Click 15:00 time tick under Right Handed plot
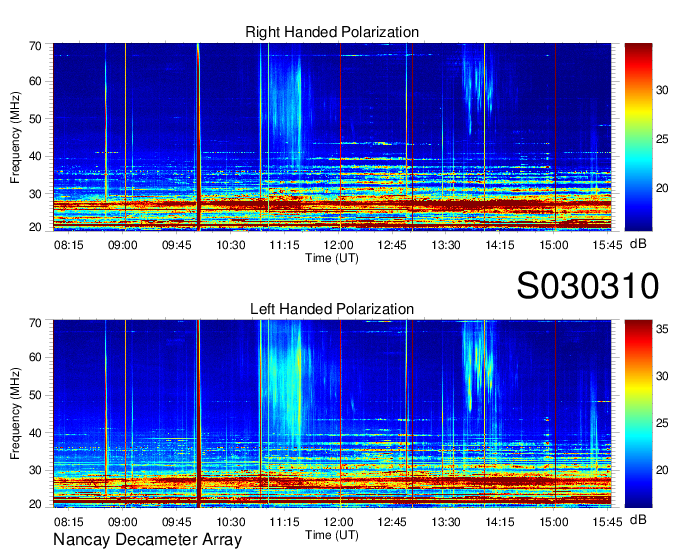The image size is (680, 552). point(554,245)
